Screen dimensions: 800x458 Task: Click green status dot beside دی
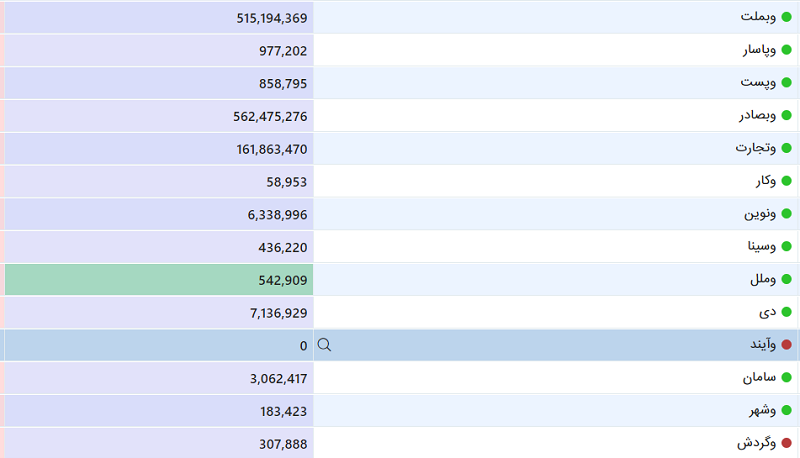(786, 312)
